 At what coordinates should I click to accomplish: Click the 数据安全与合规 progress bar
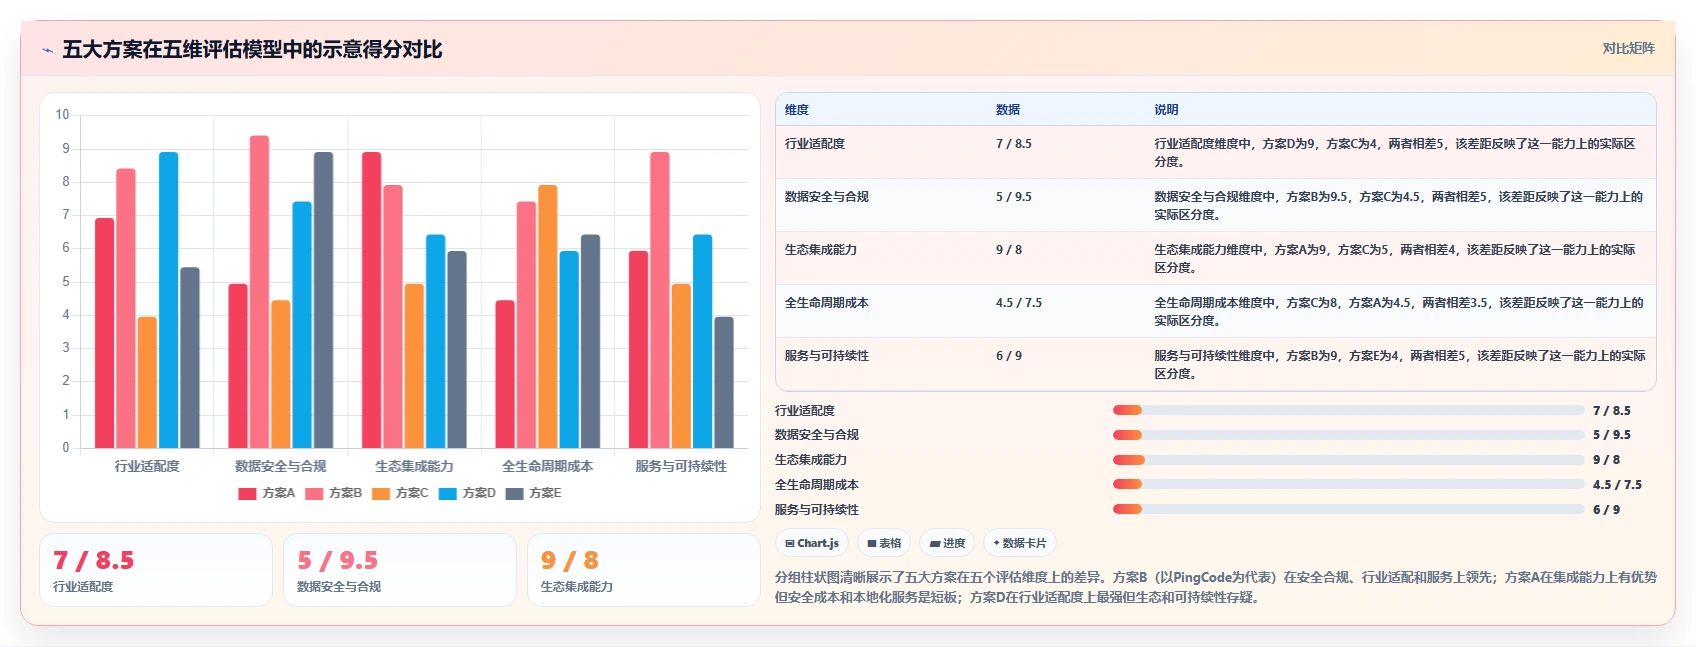[1348, 435]
